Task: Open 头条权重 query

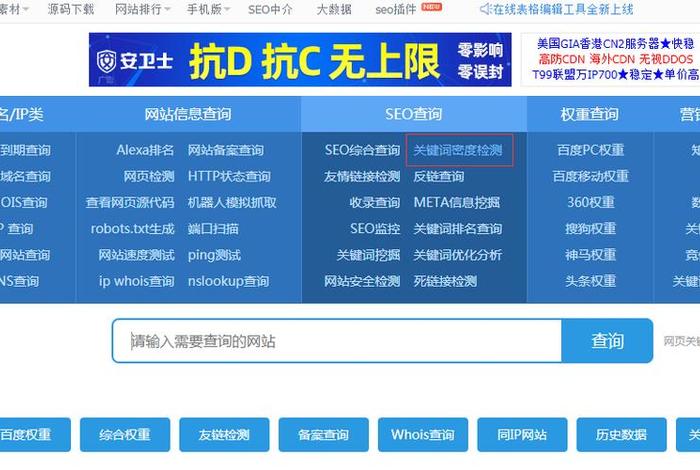Action: coord(590,282)
